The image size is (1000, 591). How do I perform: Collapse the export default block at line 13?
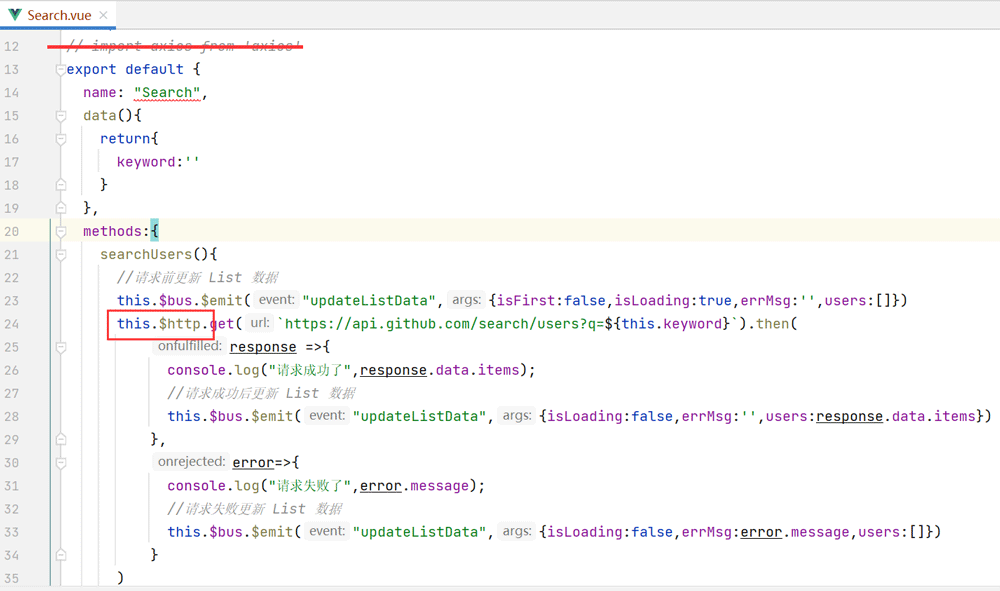[x=61, y=69]
